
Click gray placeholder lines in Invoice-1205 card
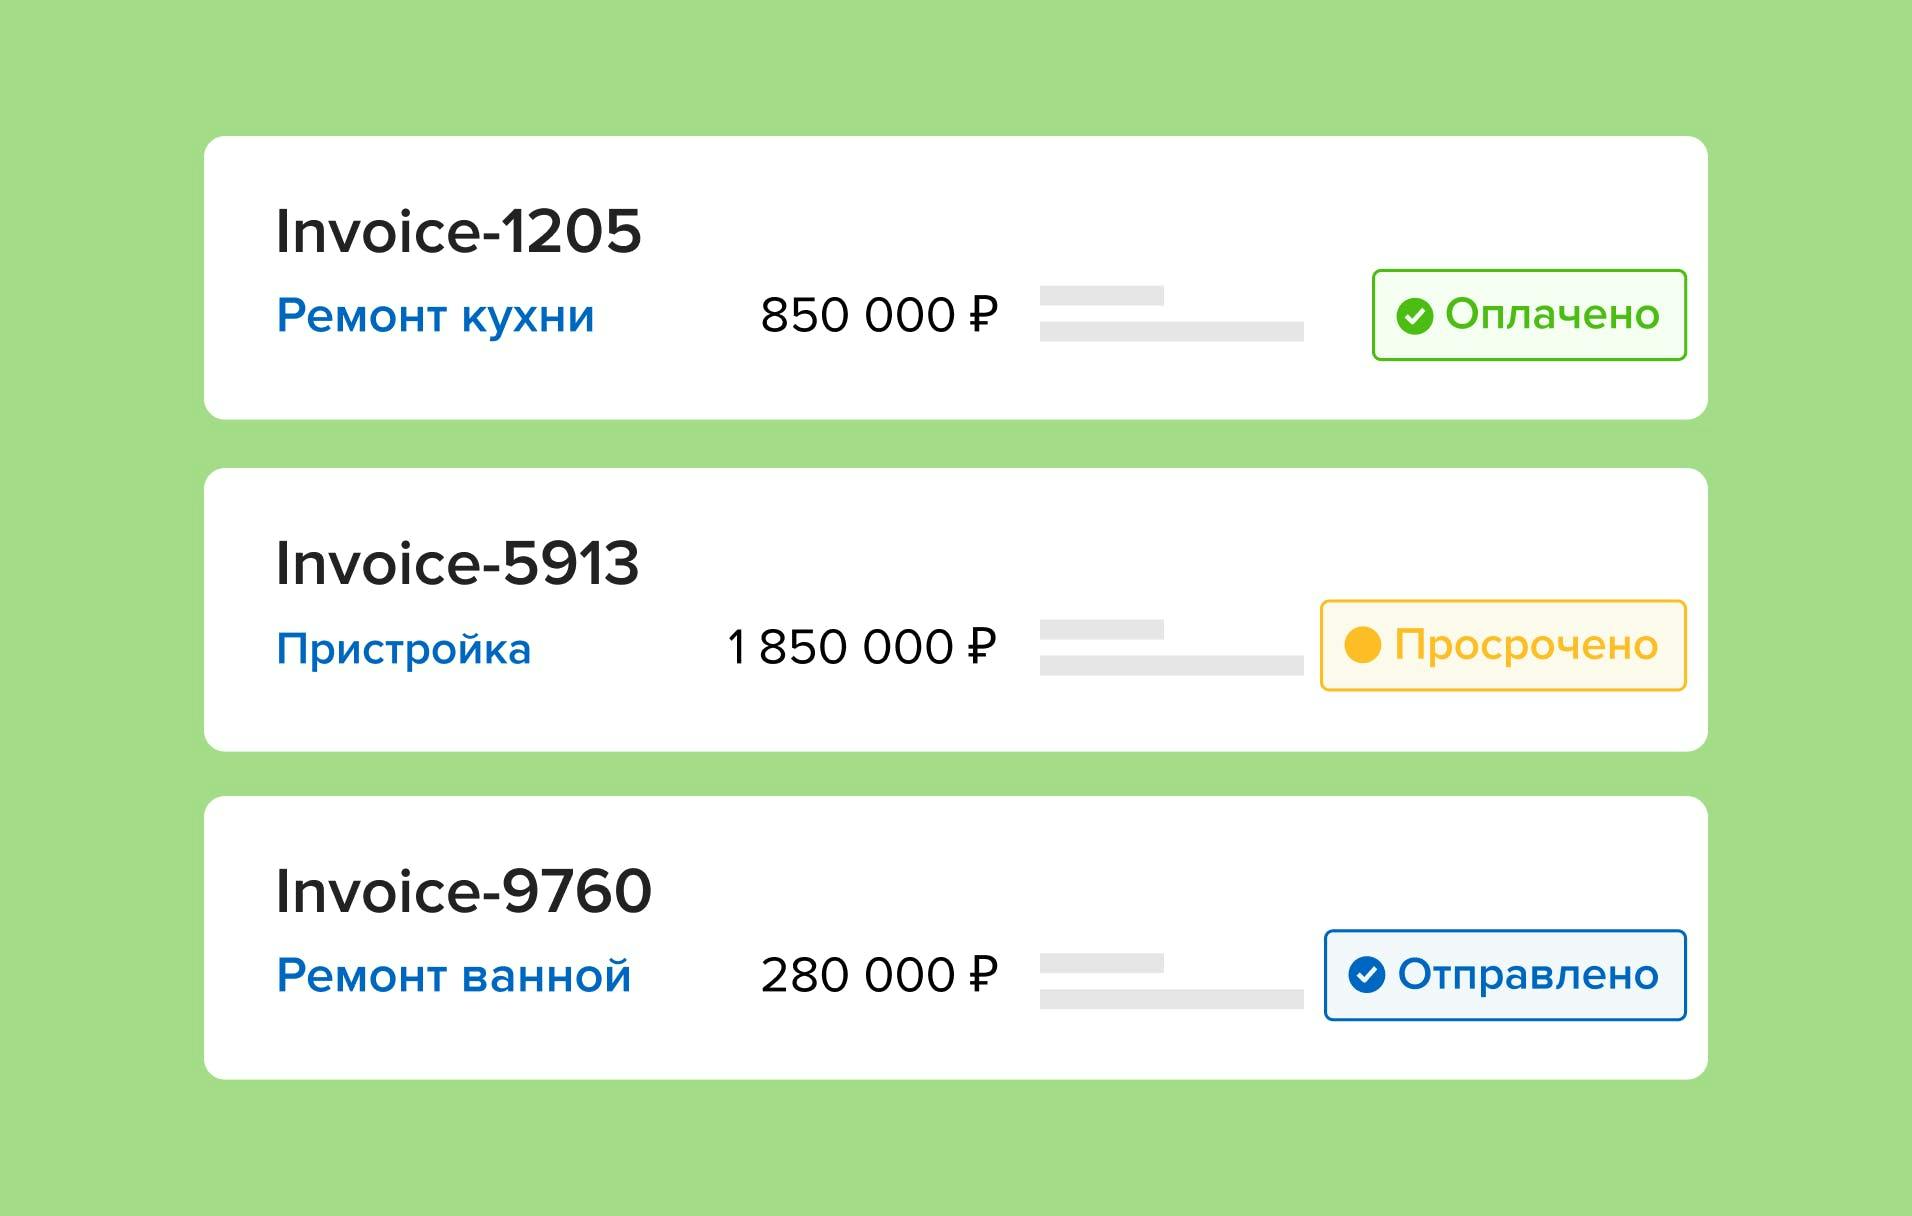click(x=1172, y=314)
